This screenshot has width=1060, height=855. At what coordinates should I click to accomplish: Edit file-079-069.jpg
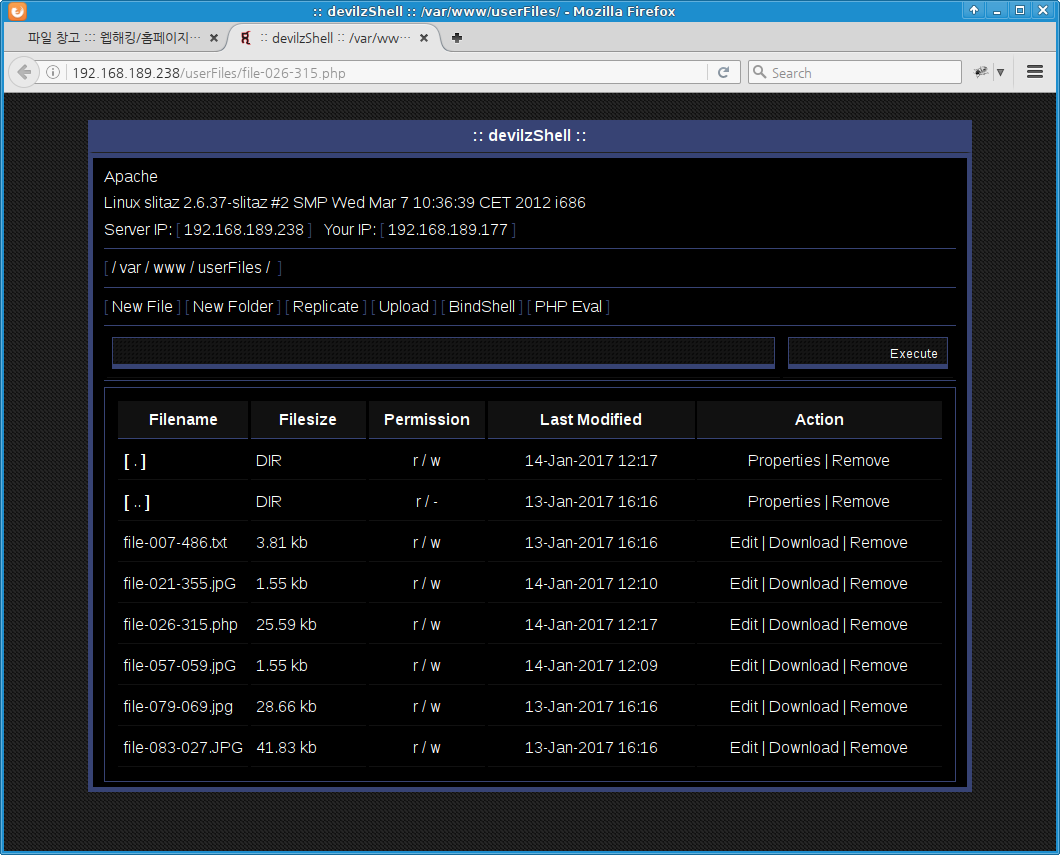pyautogui.click(x=744, y=707)
